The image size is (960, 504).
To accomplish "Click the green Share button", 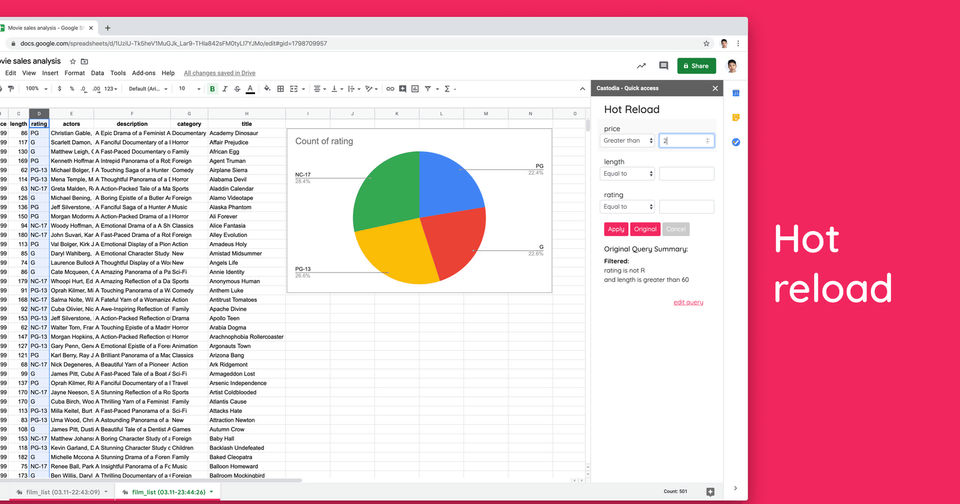I will (x=696, y=66).
